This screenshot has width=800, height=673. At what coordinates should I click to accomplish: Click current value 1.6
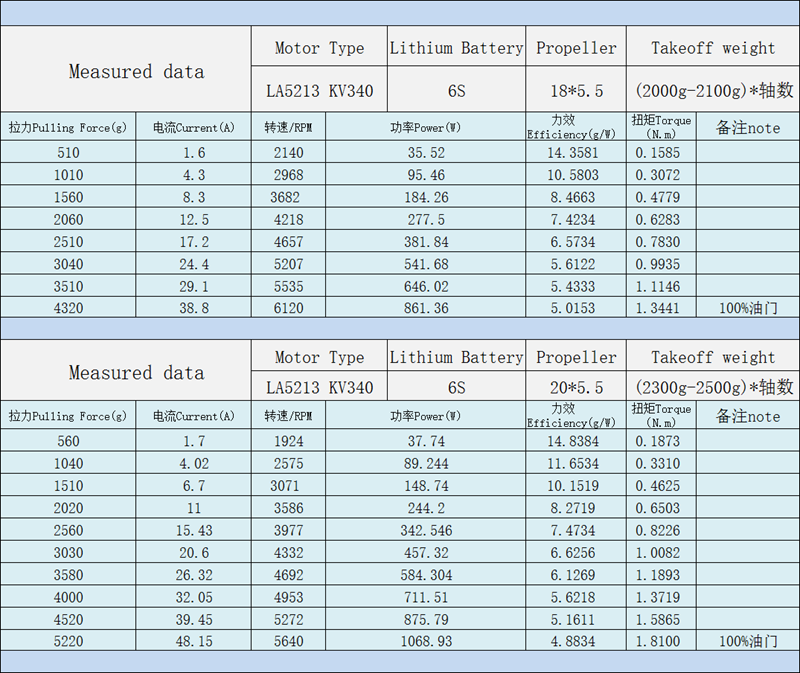pos(194,153)
